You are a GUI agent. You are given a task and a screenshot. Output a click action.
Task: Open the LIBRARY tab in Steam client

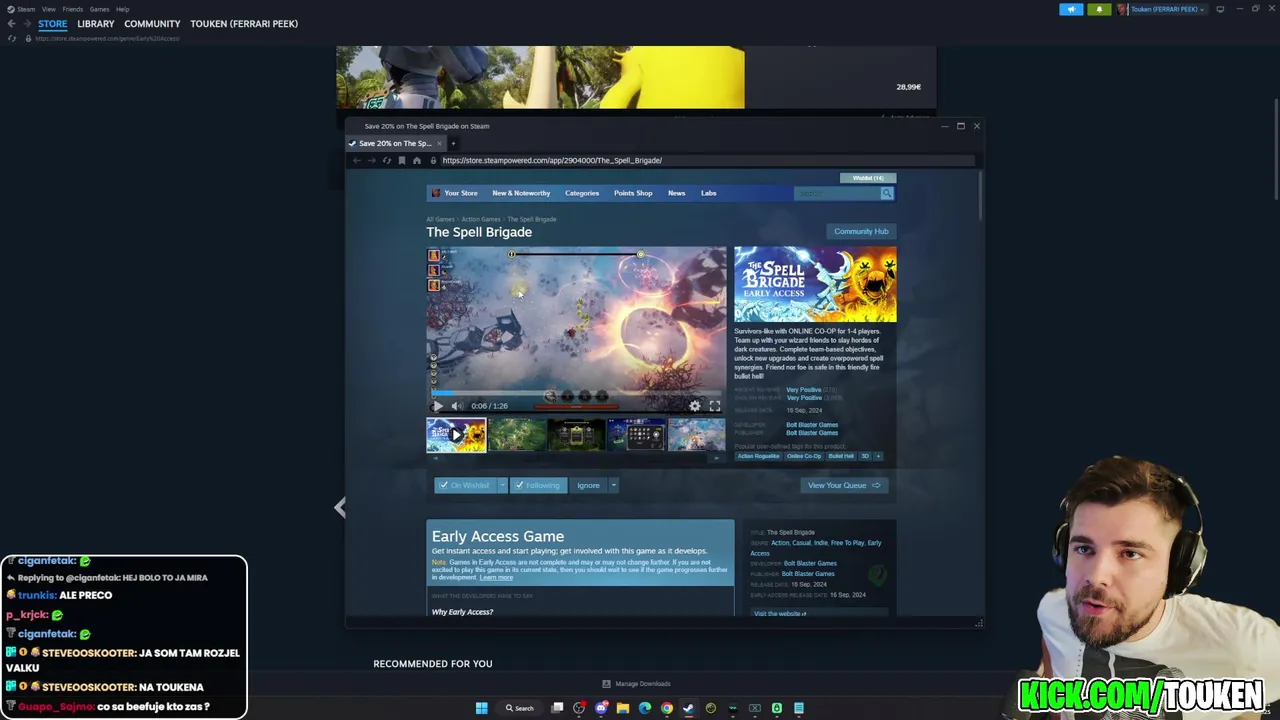click(96, 24)
